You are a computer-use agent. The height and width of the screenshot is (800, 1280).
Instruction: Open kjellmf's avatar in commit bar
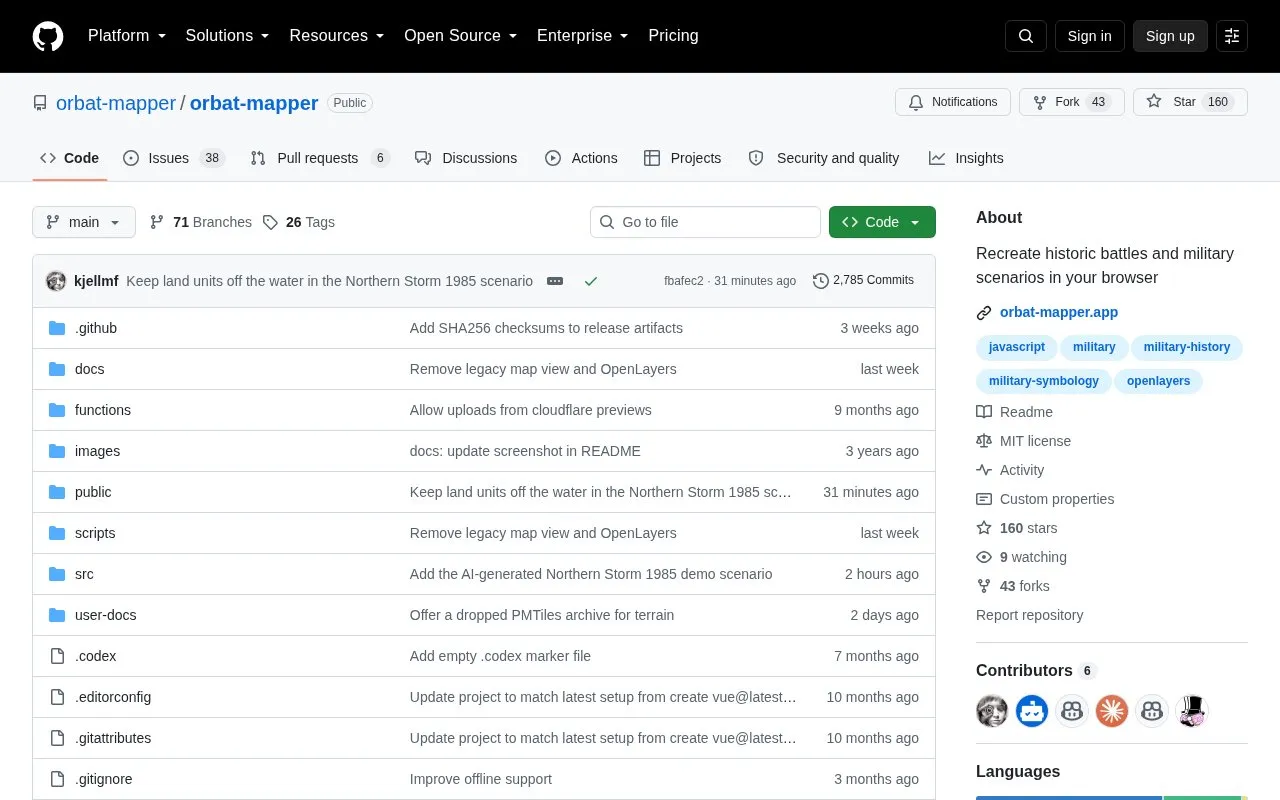point(56,281)
